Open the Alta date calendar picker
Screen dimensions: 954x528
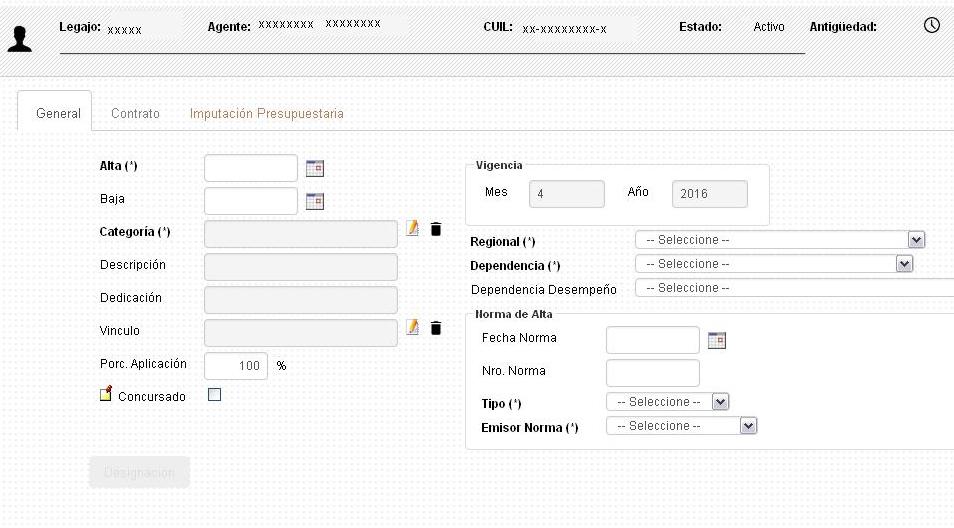pyautogui.click(x=315, y=168)
